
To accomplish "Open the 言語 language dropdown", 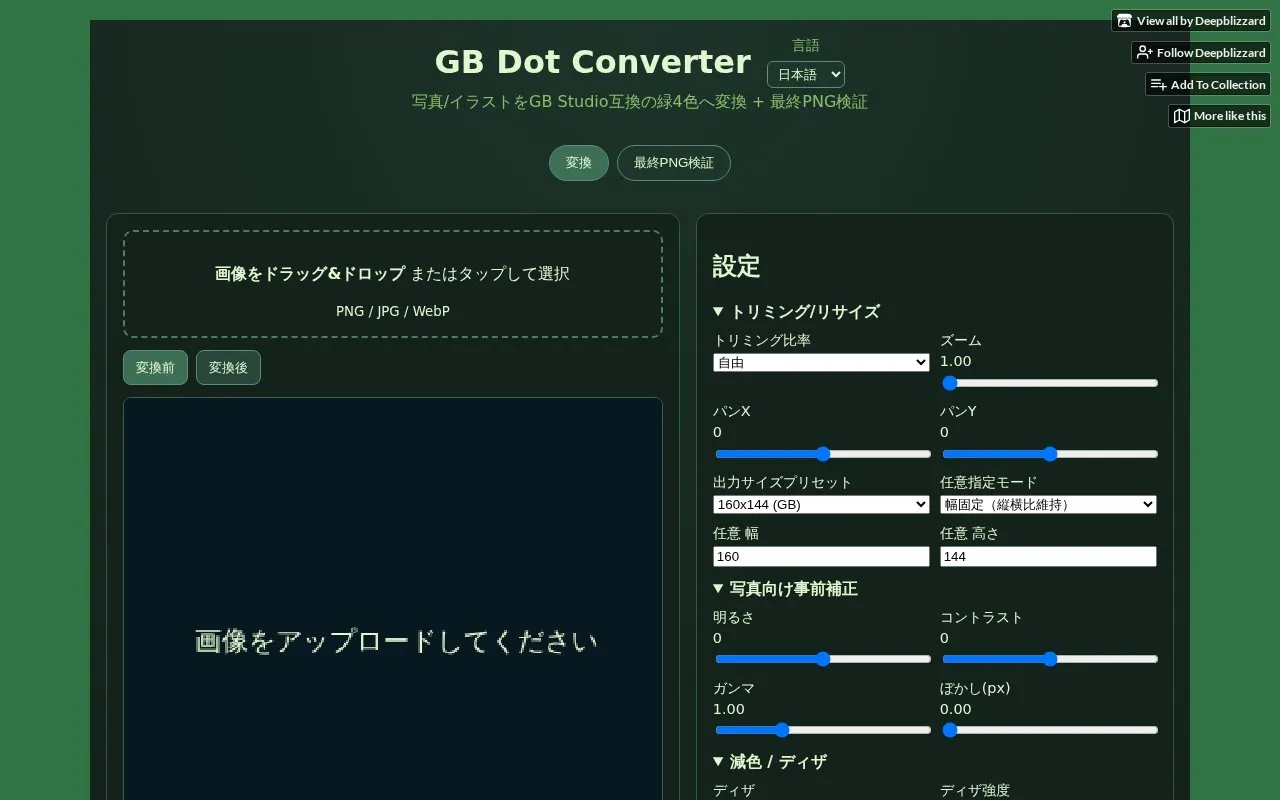I will [806, 75].
